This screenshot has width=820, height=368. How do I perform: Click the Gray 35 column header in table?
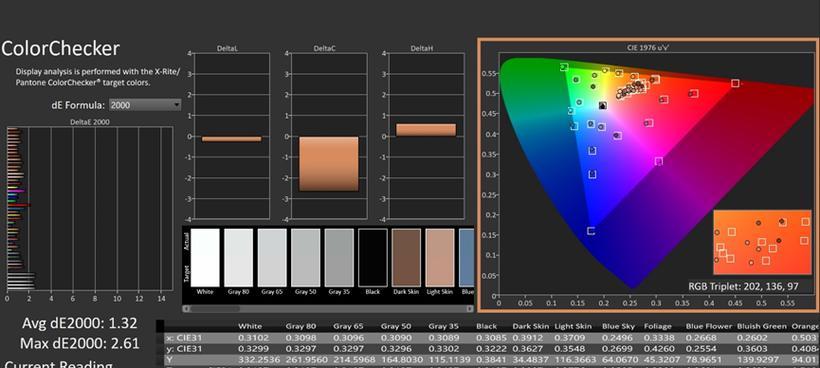coord(443,326)
